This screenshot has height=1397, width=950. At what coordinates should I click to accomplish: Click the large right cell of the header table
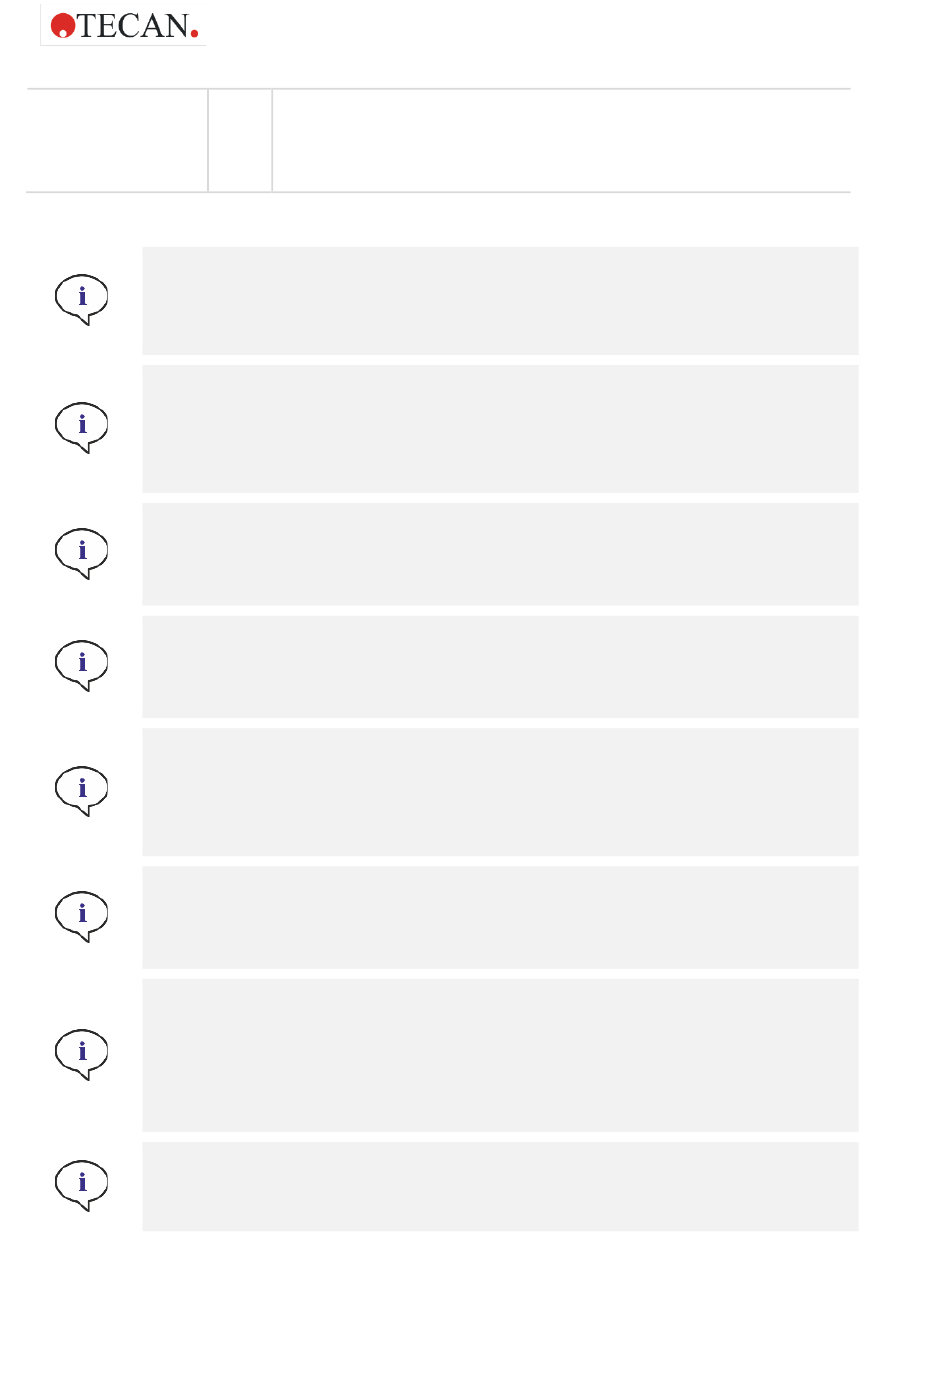[x=562, y=140]
